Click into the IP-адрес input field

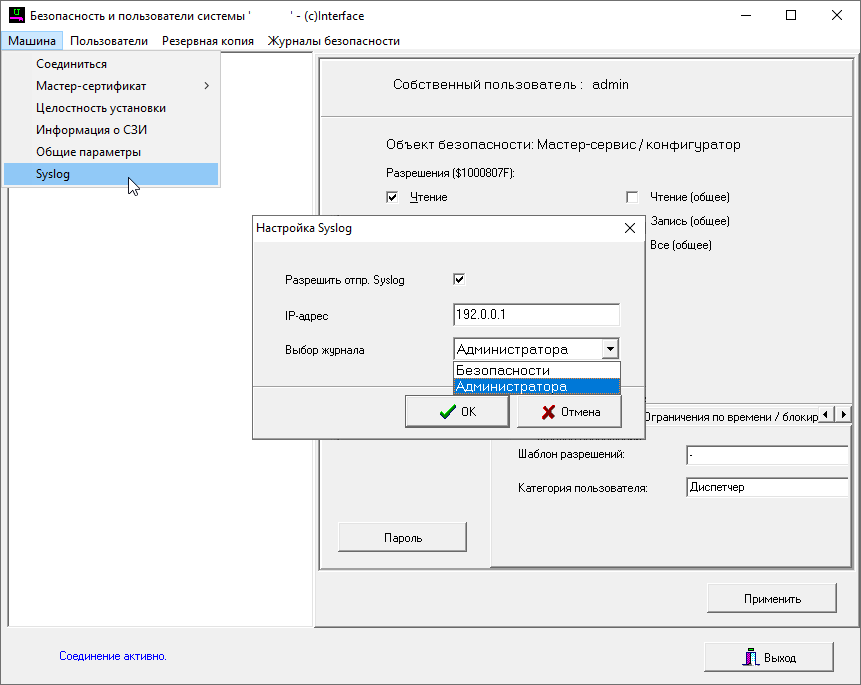(x=535, y=315)
